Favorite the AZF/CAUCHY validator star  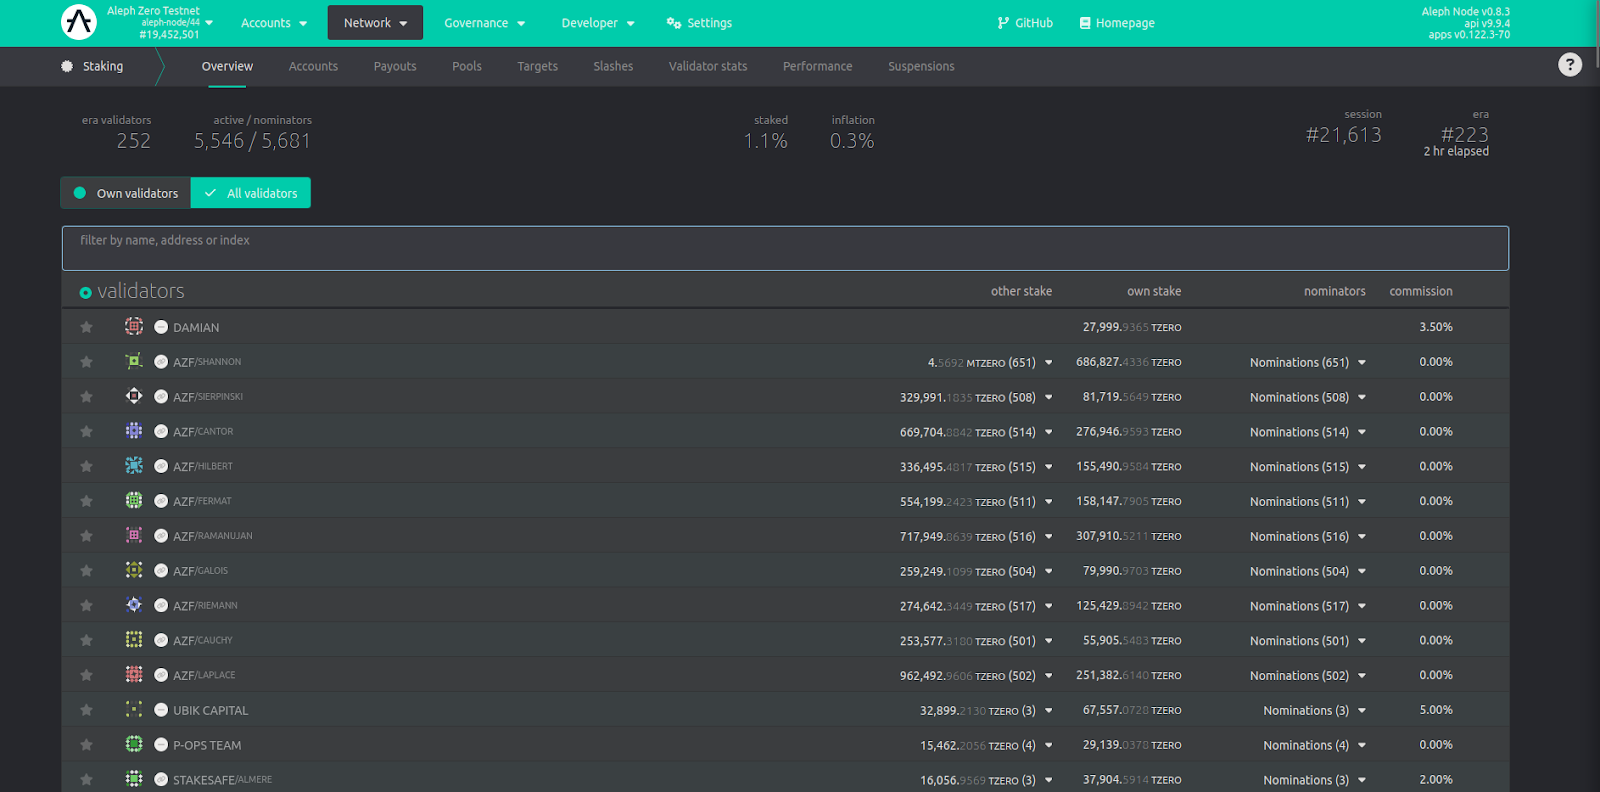click(87, 640)
